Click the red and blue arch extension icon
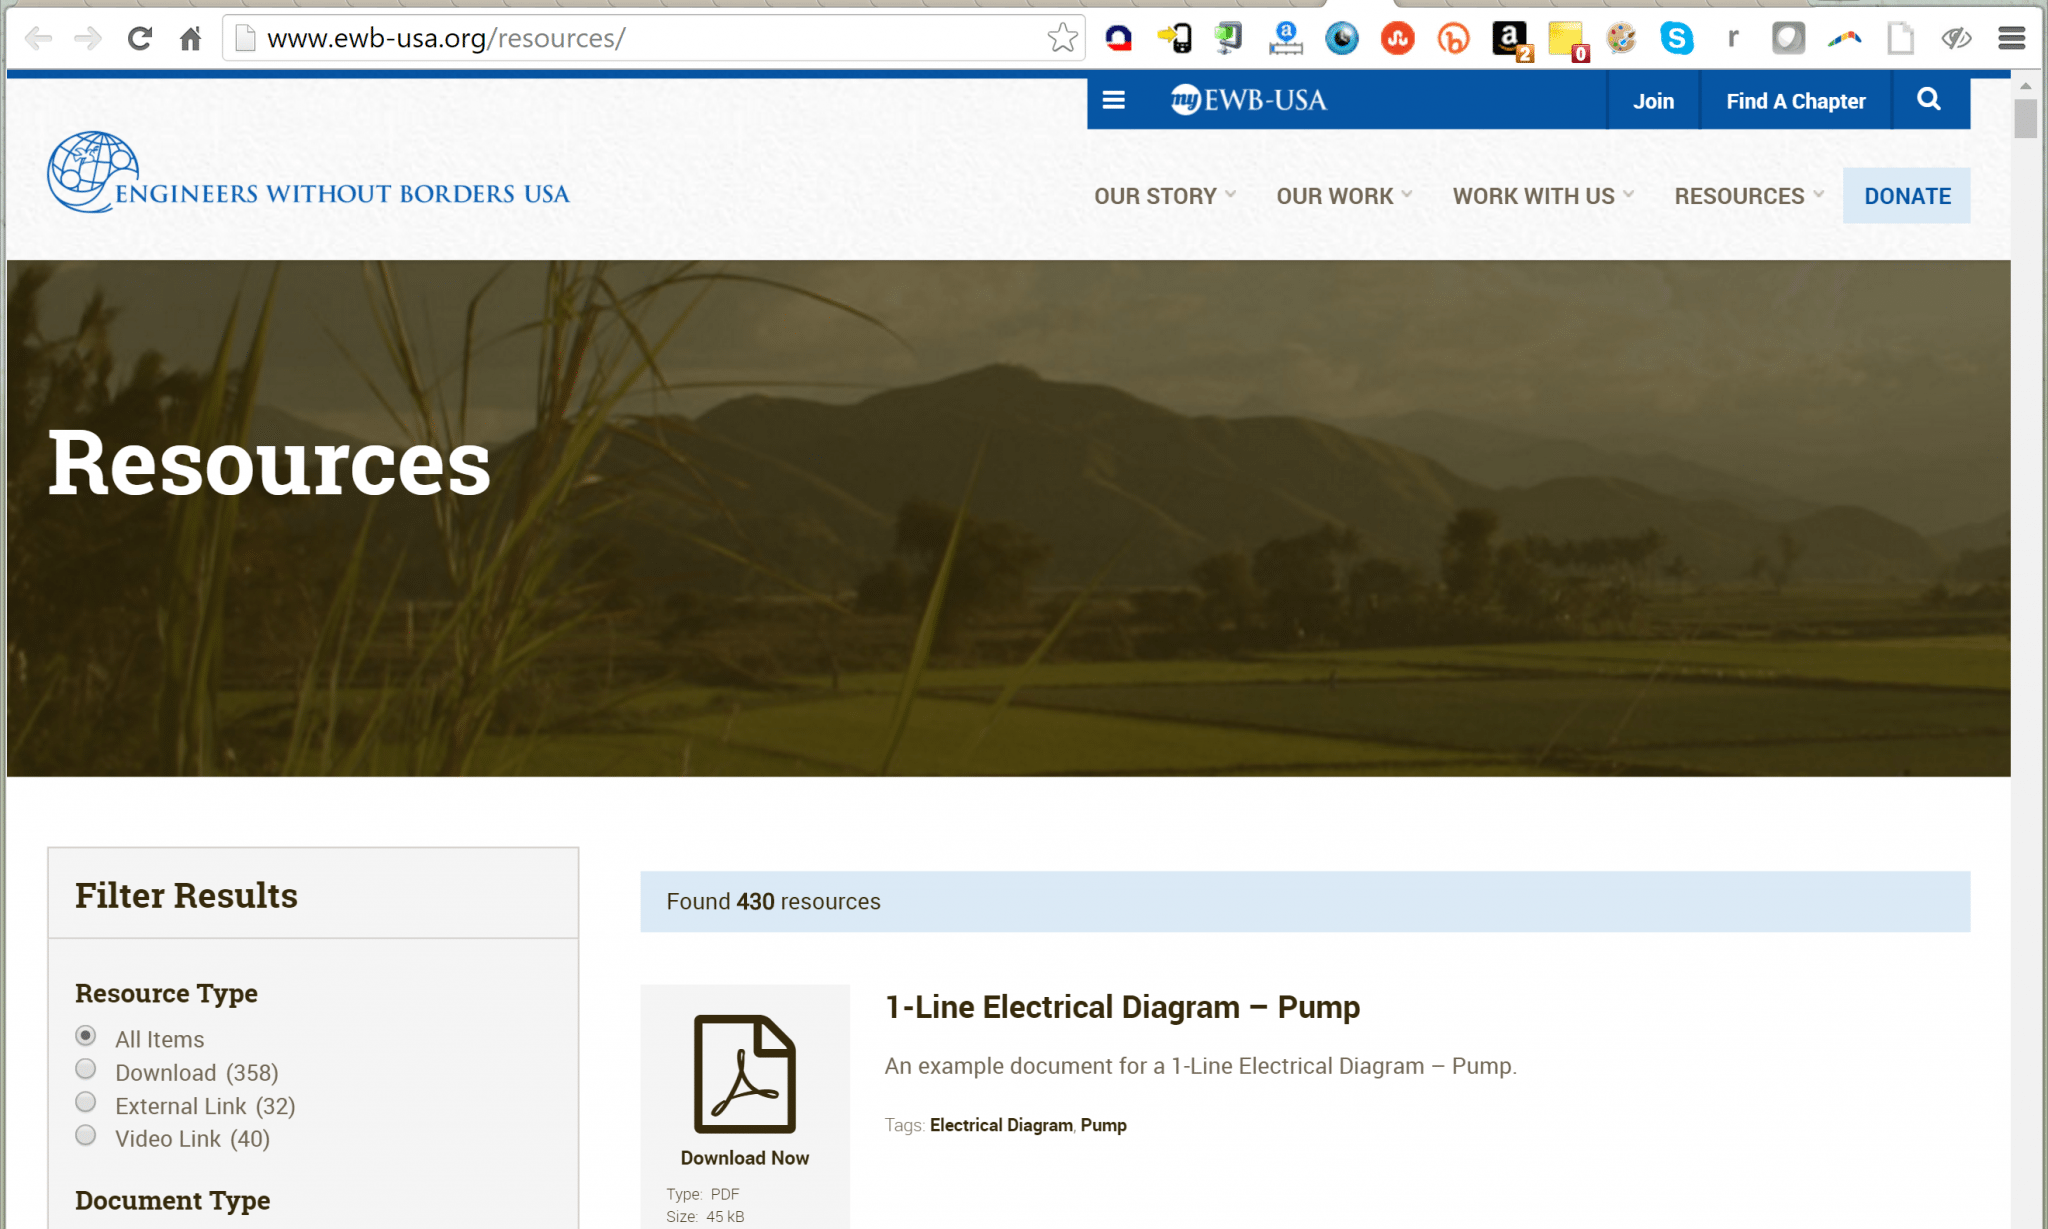 coord(1118,38)
